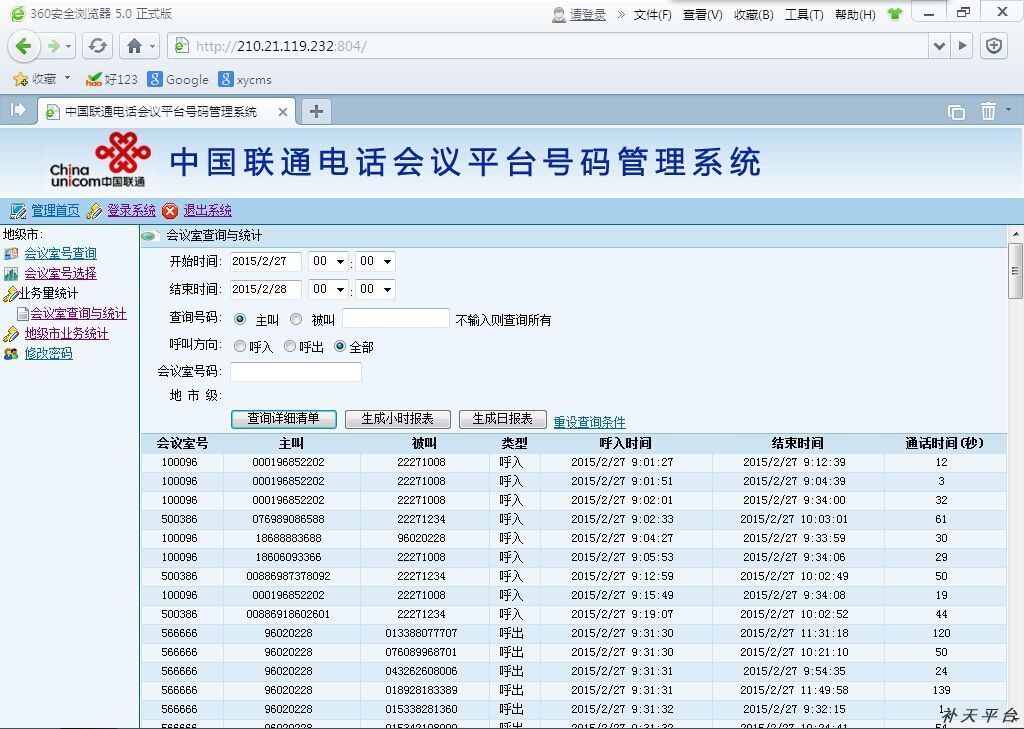The width and height of the screenshot is (1024, 729).
Task: Open the forward button history dropdown
Action: [x=68, y=46]
